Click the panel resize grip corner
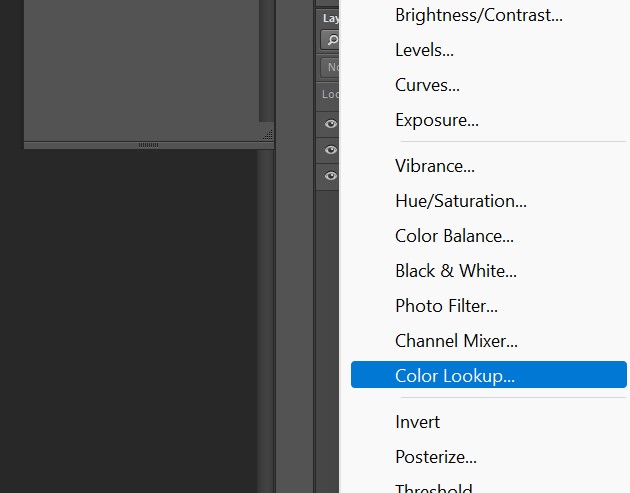This screenshot has width=630, height=493. coord(267,134)
